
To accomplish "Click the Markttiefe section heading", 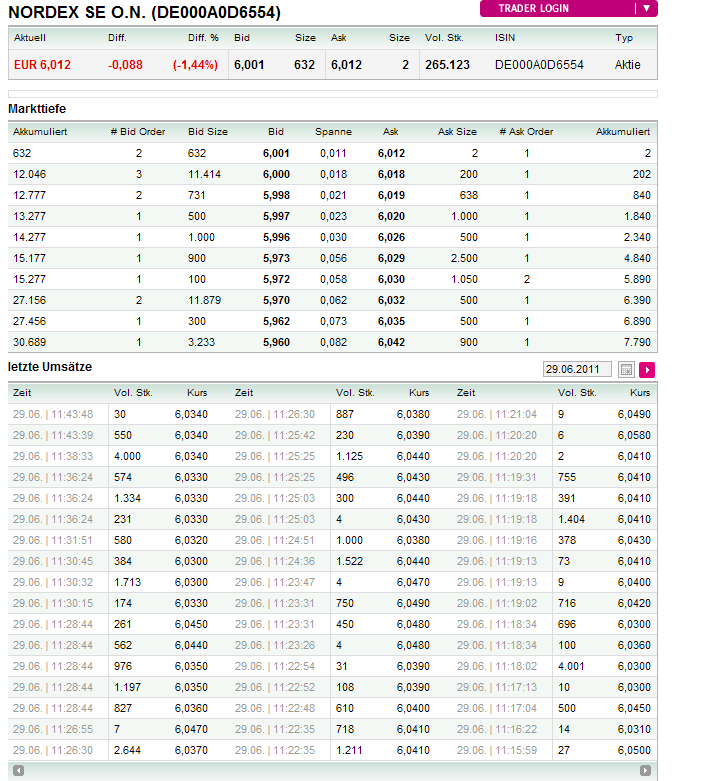I will click(37, 109).
